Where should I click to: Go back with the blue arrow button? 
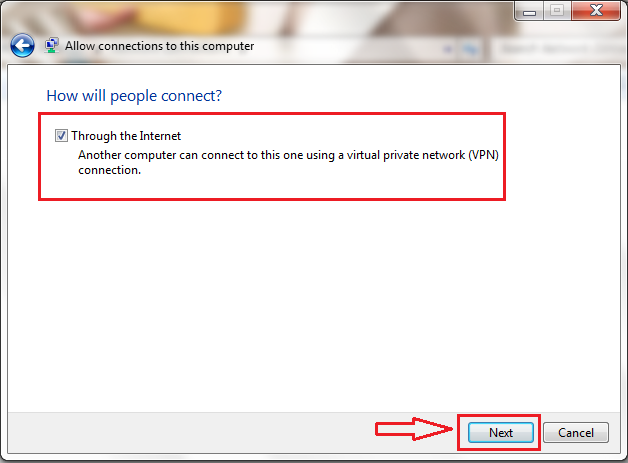[x=22, y=45]
